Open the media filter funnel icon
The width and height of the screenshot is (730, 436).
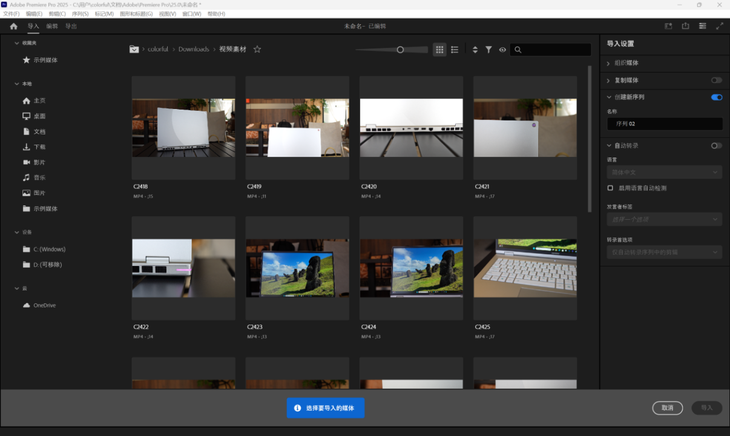489,49
